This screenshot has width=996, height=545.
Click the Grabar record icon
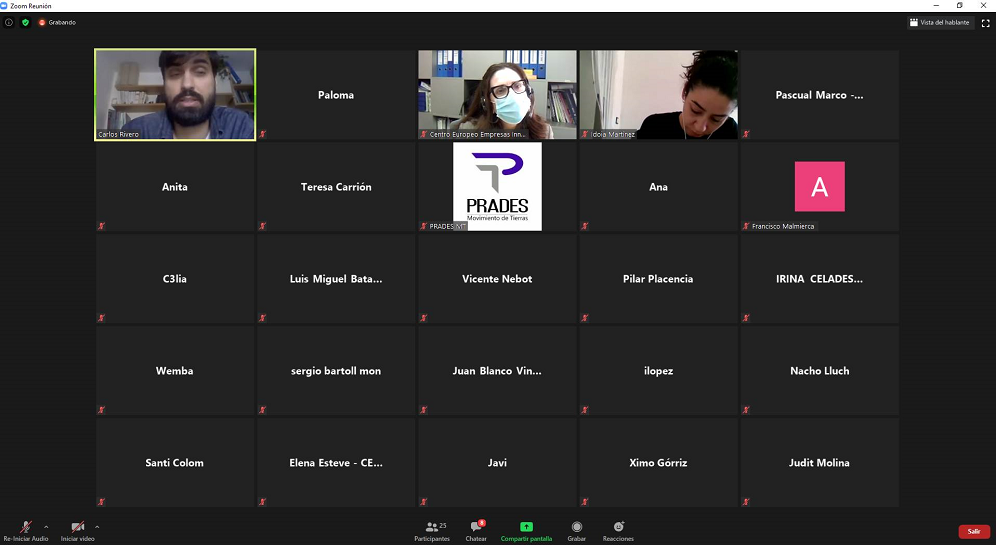pos(577,527)
